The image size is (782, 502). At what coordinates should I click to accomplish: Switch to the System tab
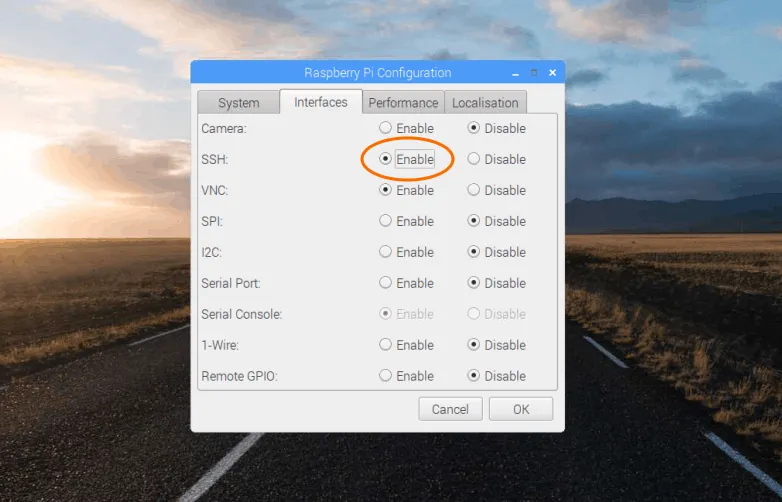(x=238, y=103)
